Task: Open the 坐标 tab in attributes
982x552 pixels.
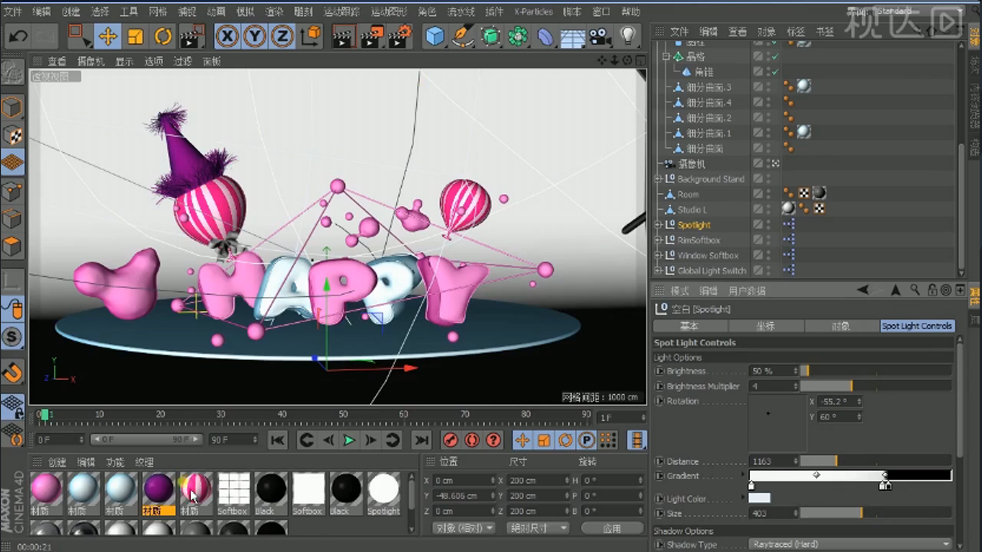Action: 765,326
